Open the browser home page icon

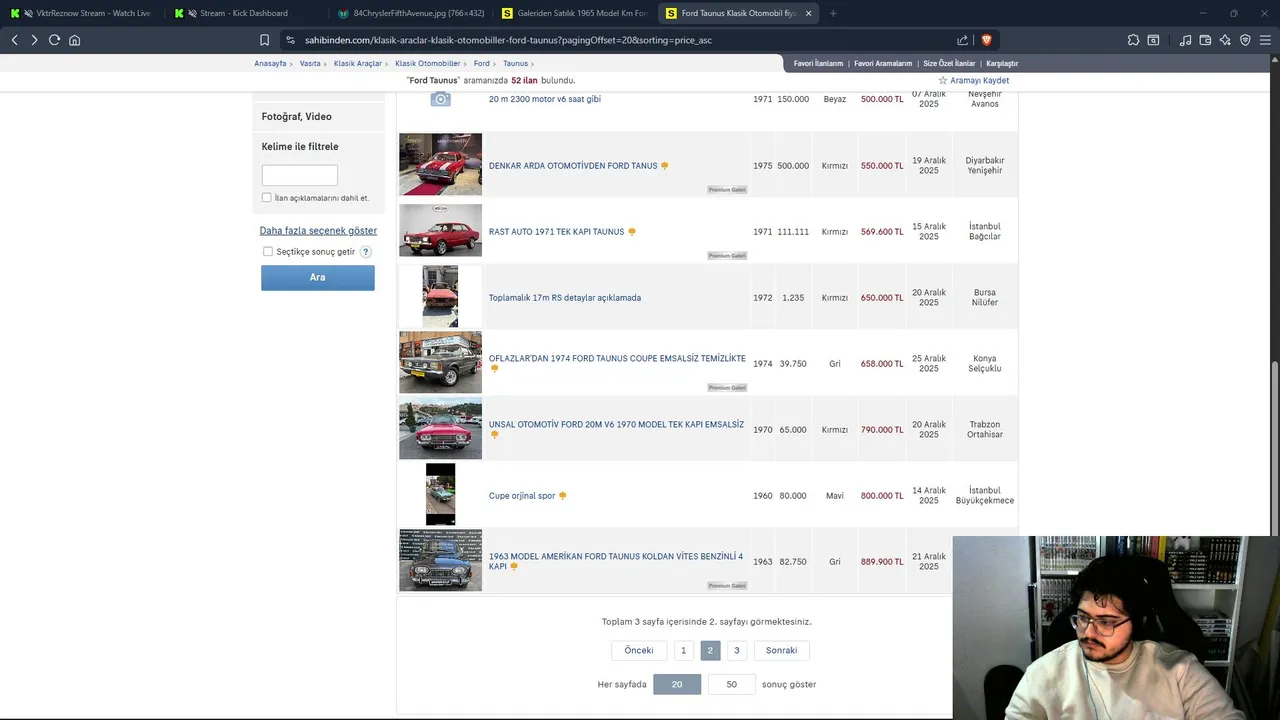pos(74,40)
